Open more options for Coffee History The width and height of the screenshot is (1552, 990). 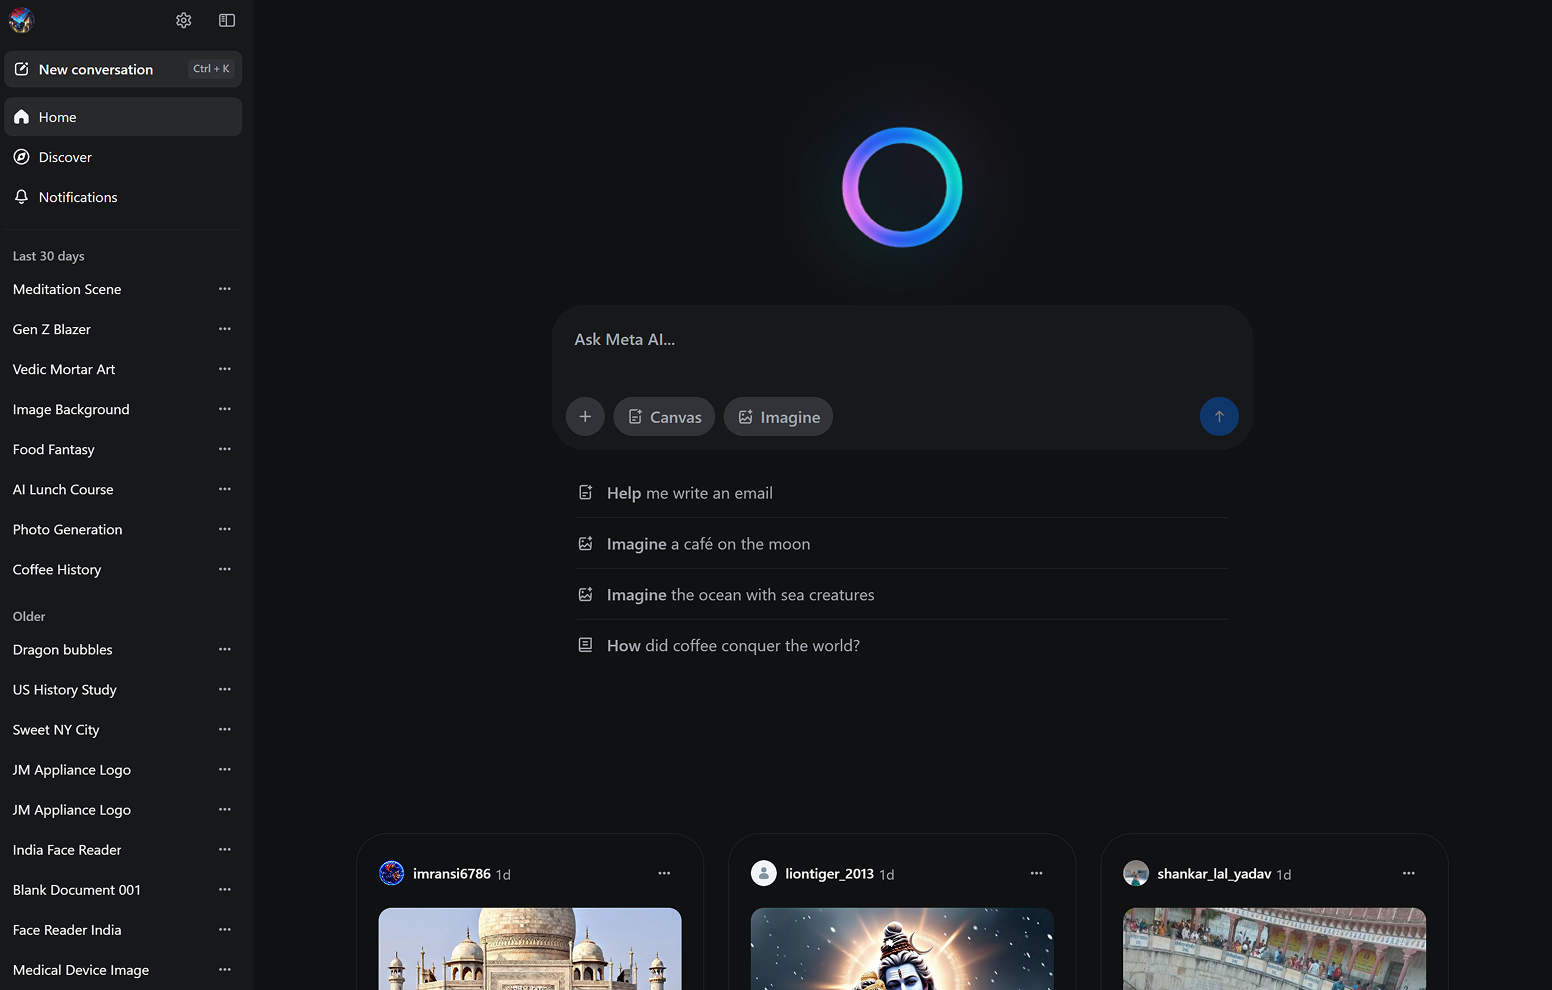coord(225,569)
